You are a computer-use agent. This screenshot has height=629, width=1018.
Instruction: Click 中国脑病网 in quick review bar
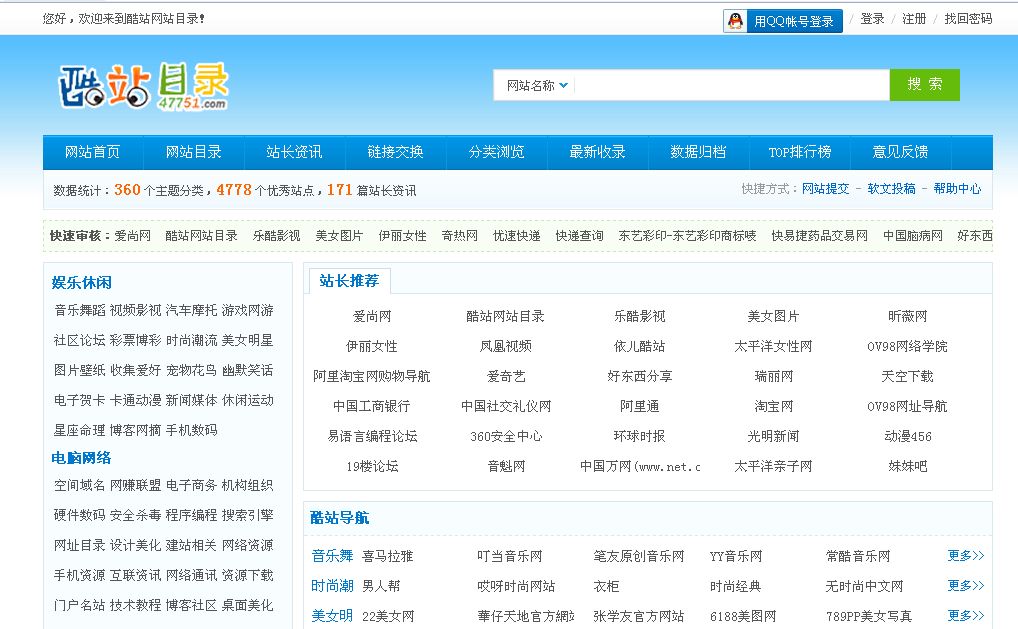[x=913, y=236]
